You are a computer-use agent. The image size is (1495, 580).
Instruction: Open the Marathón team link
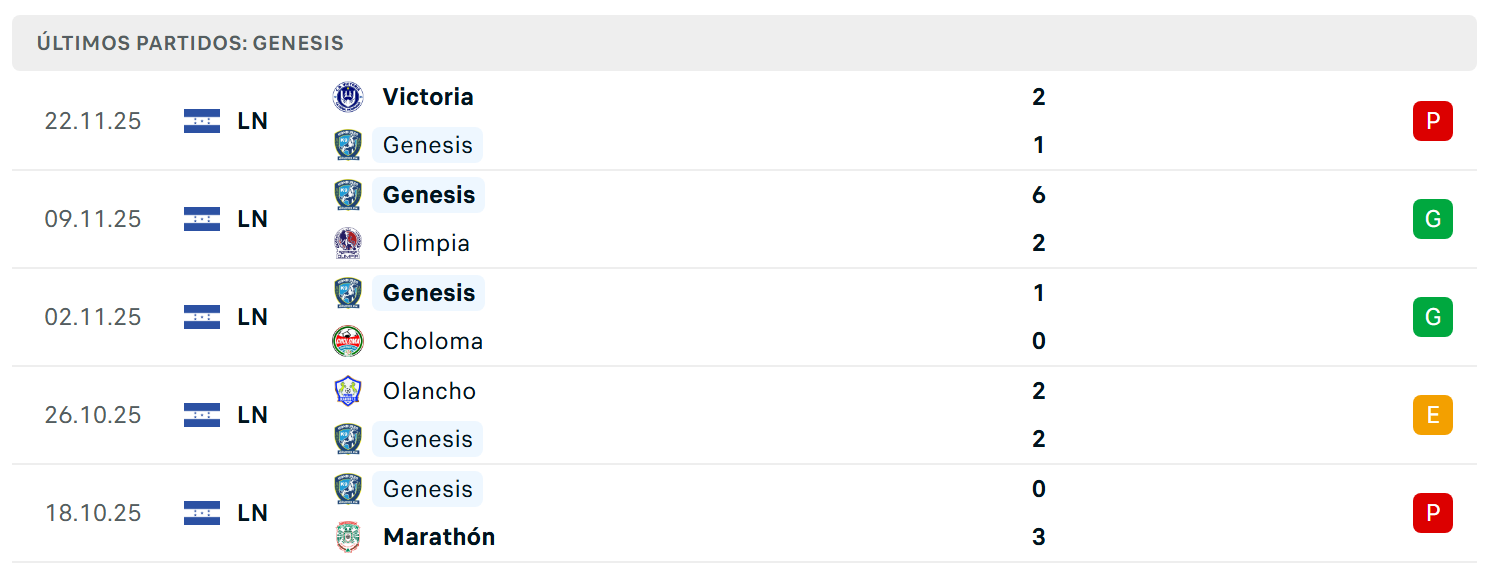(439, 537)
